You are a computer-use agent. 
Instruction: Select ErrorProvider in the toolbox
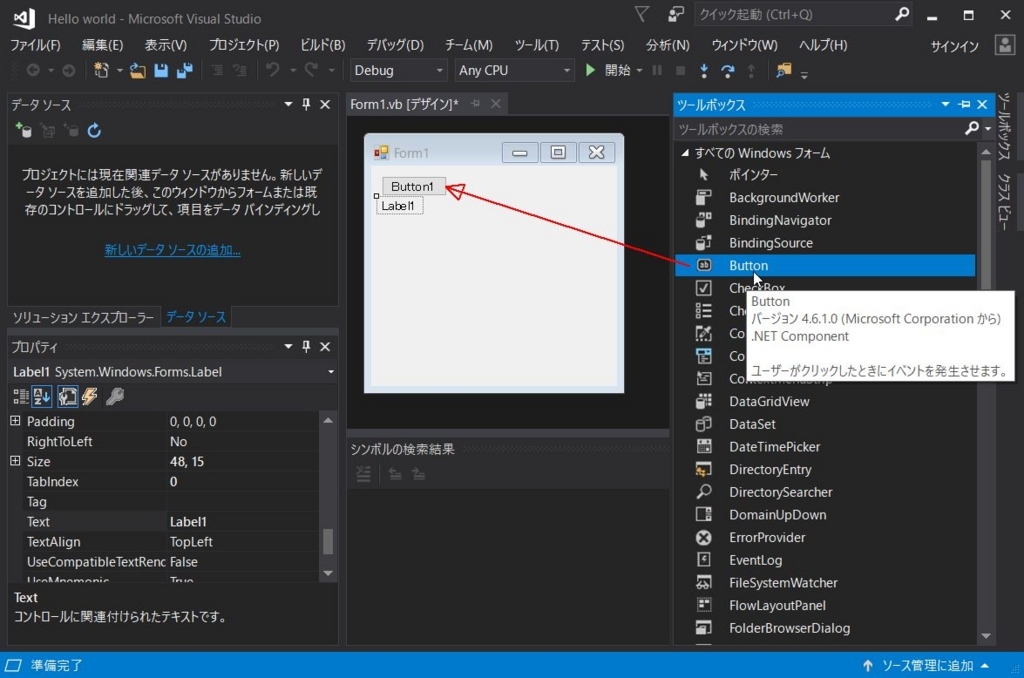click(x=825, y=538)
